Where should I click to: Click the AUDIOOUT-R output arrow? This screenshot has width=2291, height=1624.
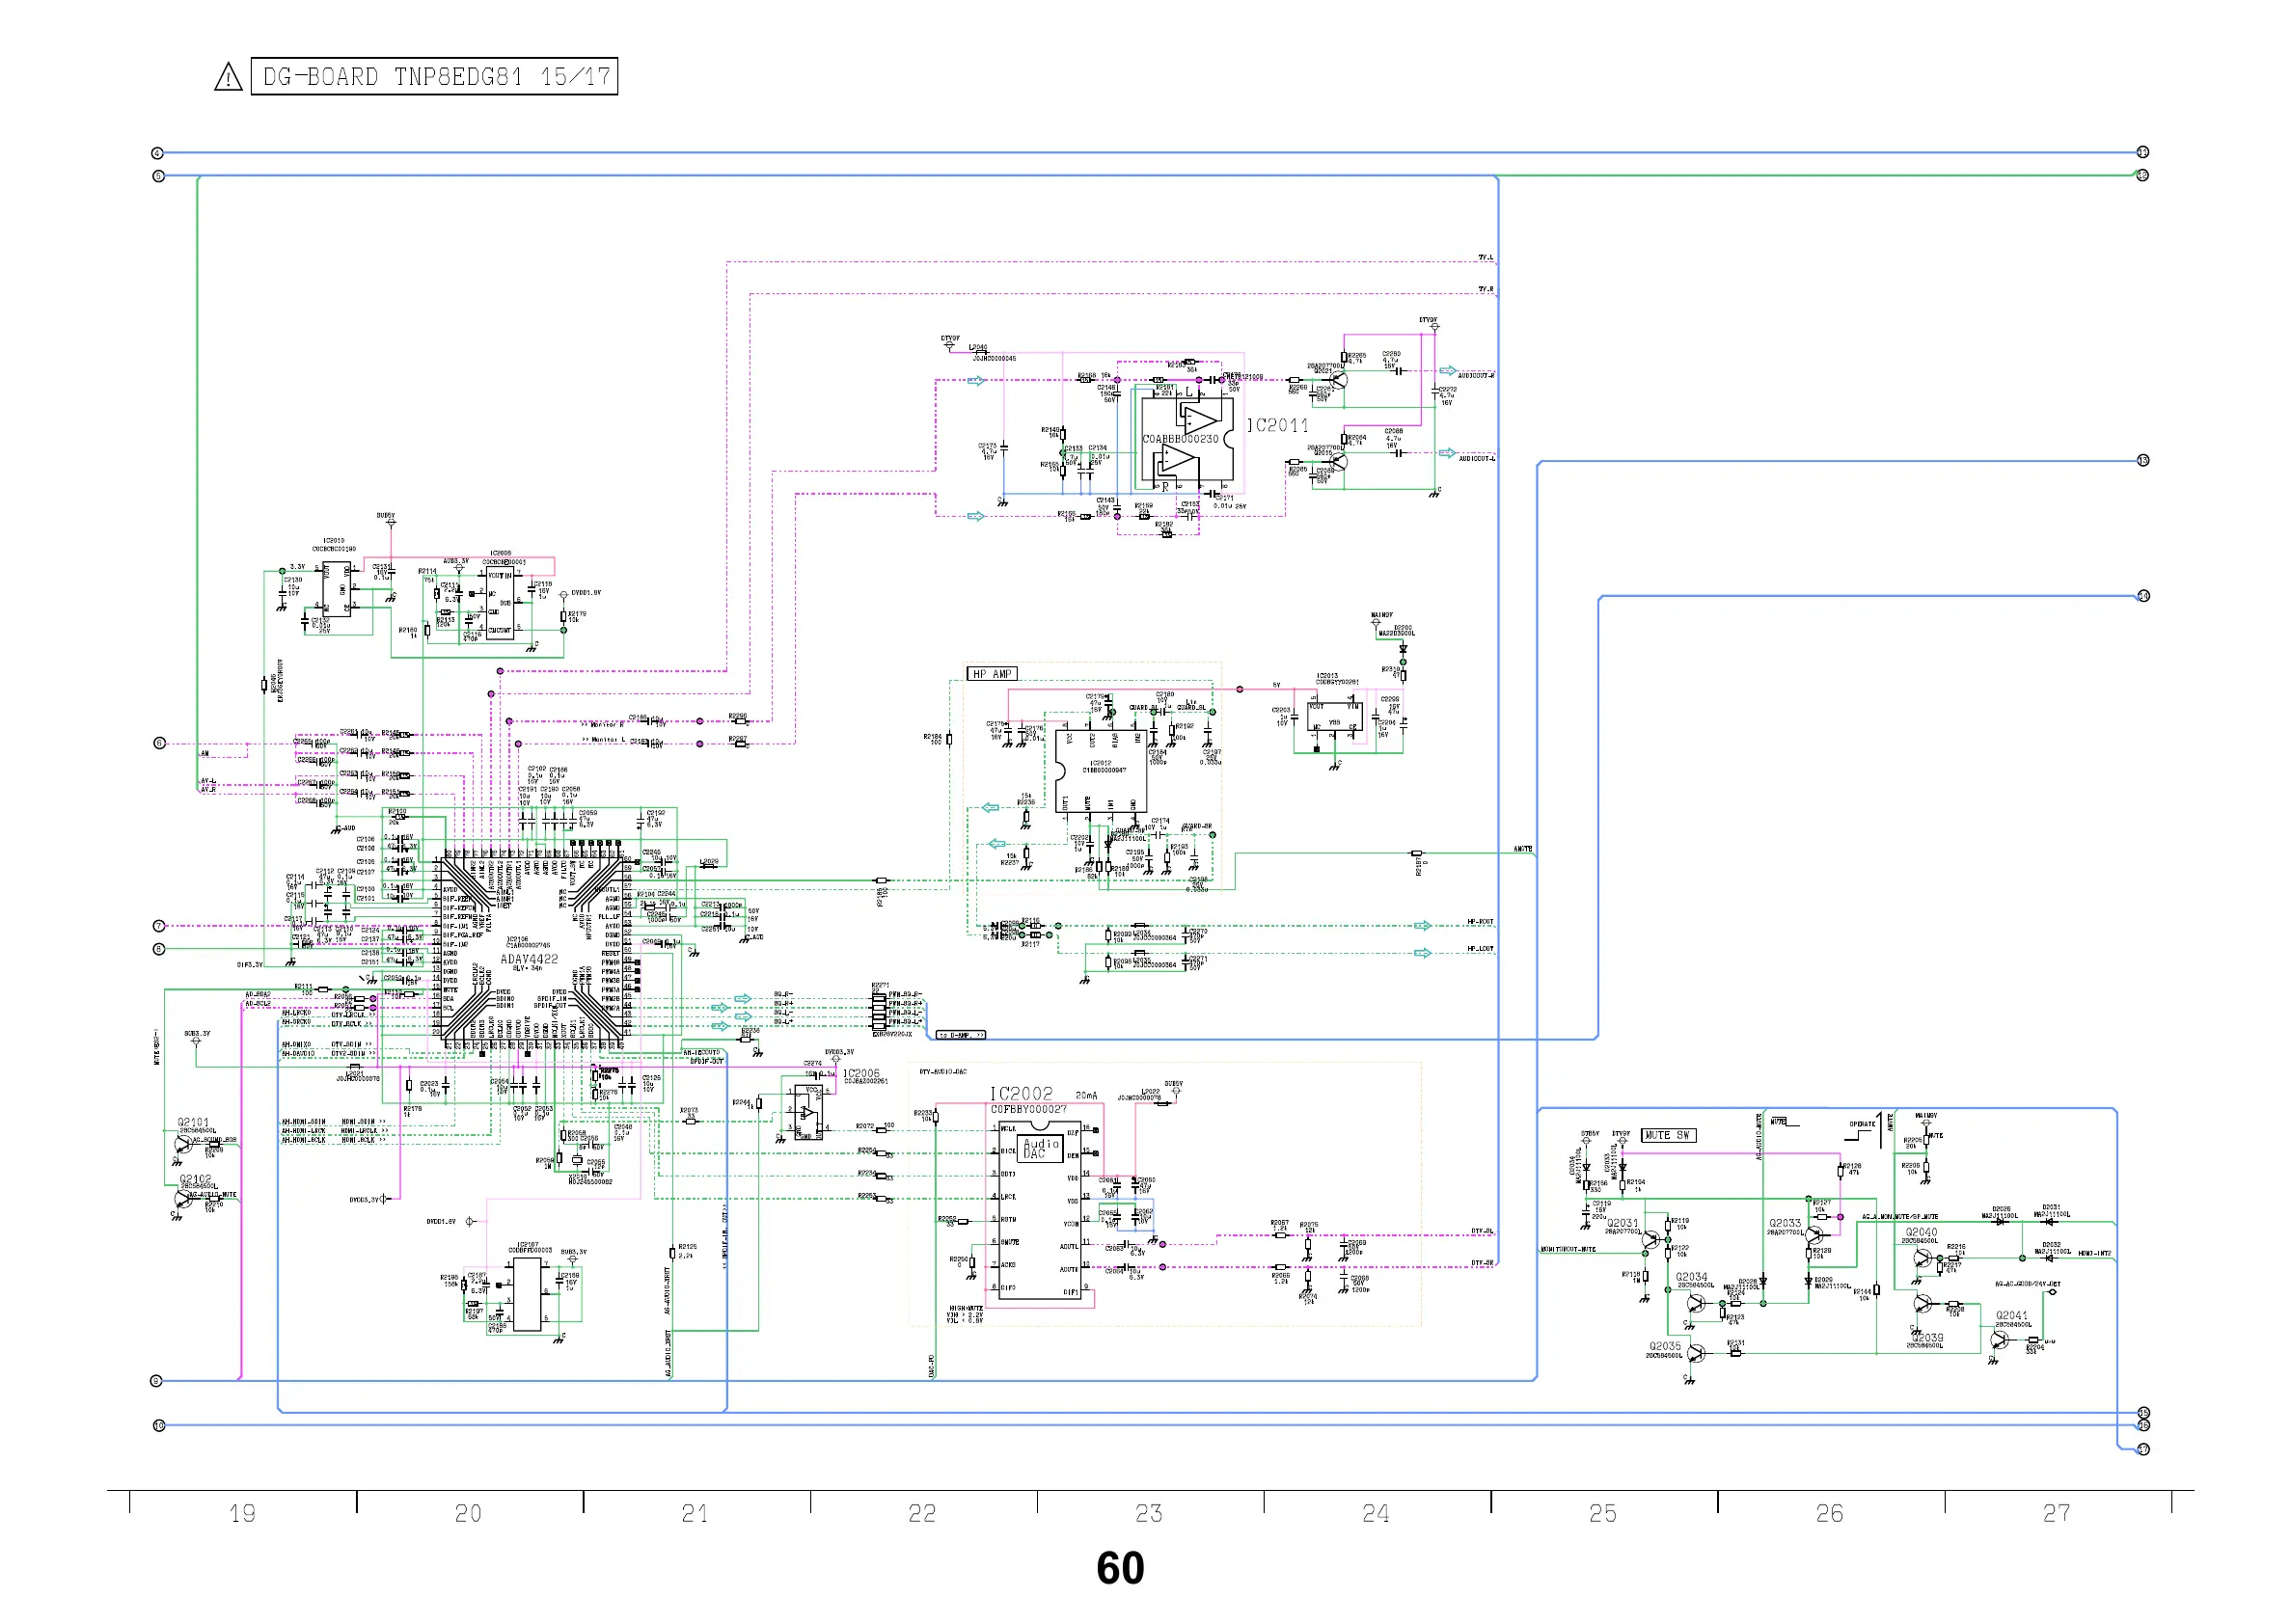[1447, 371]
